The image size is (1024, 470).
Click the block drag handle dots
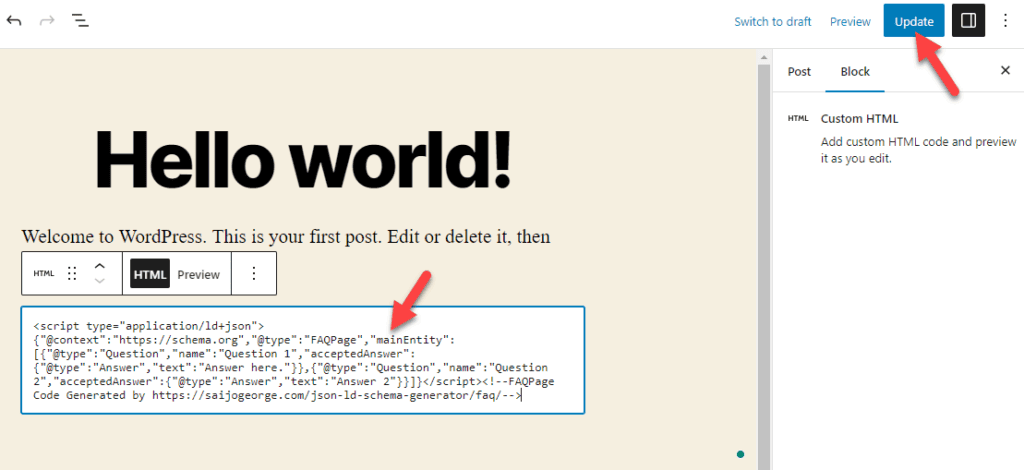73,274
